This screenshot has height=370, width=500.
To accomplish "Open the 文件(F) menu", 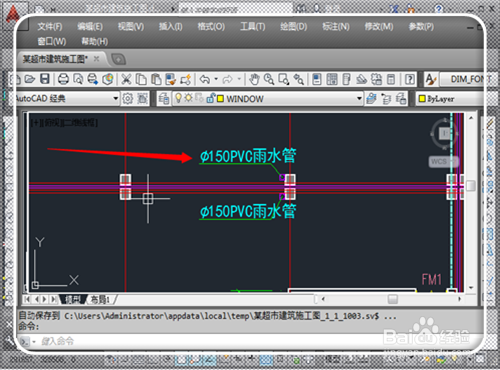I will point(50,27).
